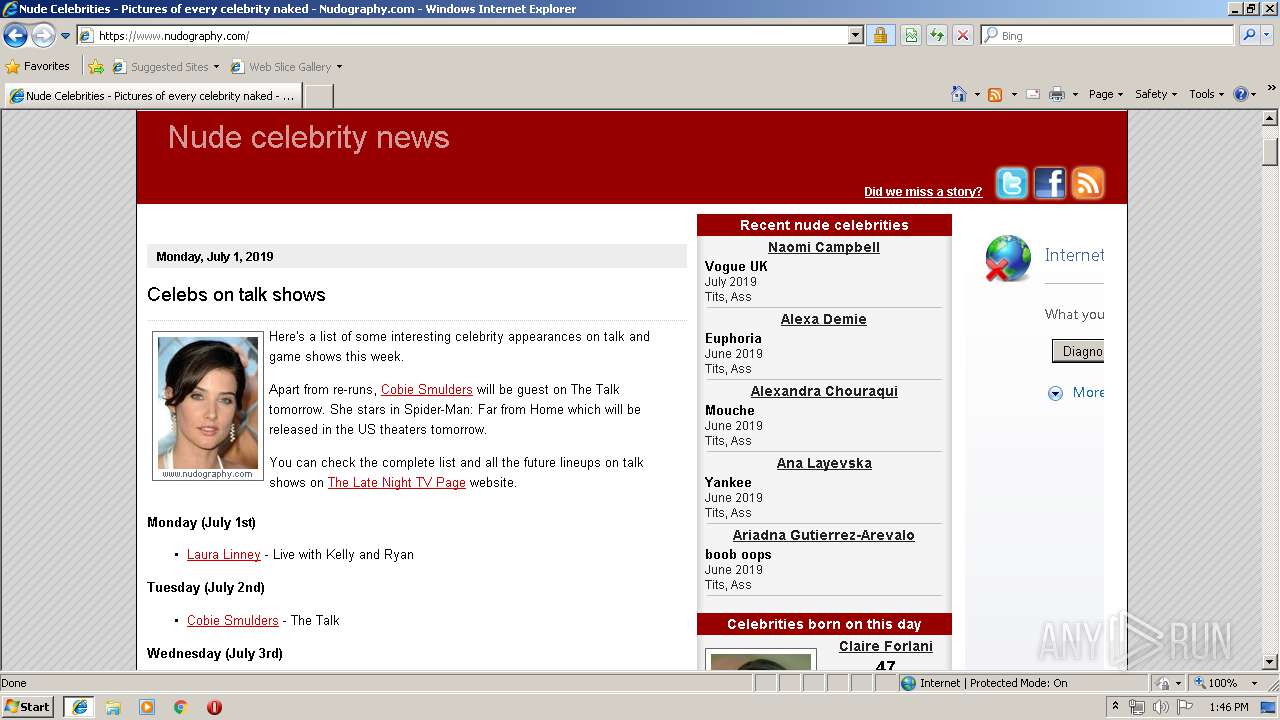Switch to Internet Explorer taskbar button
The height and width of the screenshot is (720, 1280).
click(79, 707)
